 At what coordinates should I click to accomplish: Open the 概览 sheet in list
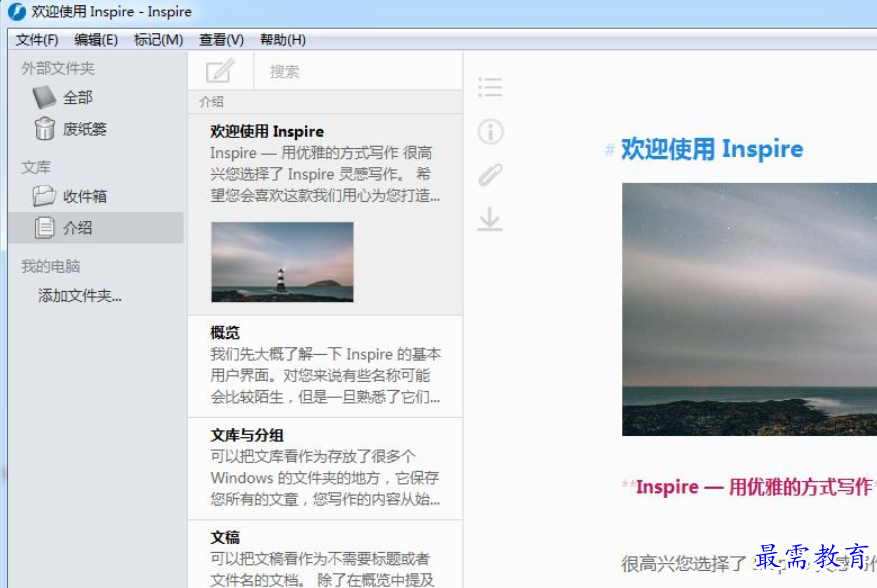326,366
